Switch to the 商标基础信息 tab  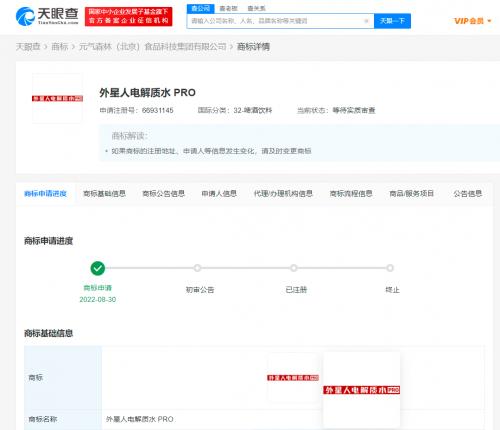104,194
